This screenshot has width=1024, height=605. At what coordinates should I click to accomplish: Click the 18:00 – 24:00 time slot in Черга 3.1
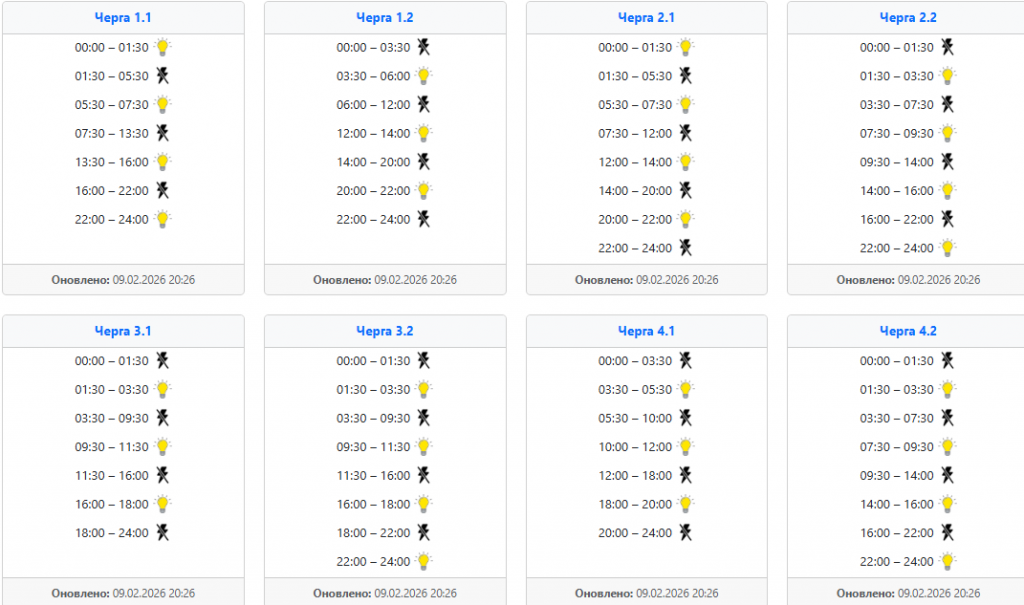(x=111, y=533)
